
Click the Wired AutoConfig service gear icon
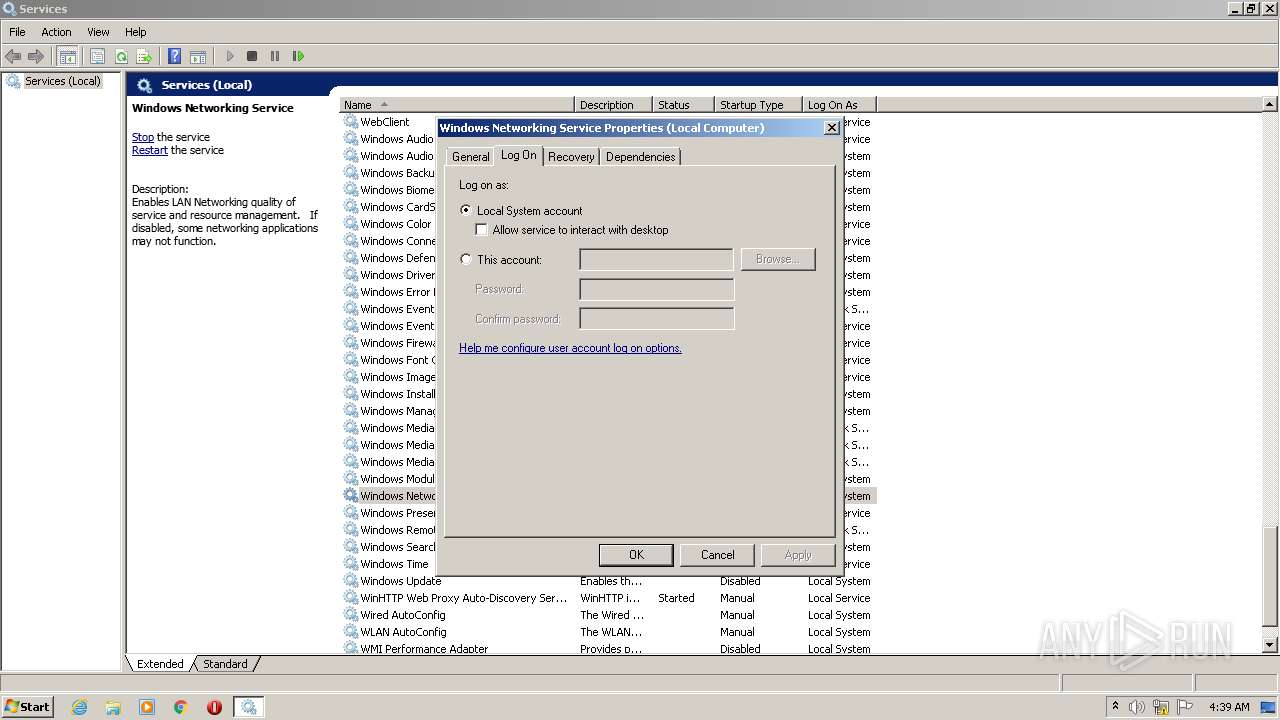[351, 615]
